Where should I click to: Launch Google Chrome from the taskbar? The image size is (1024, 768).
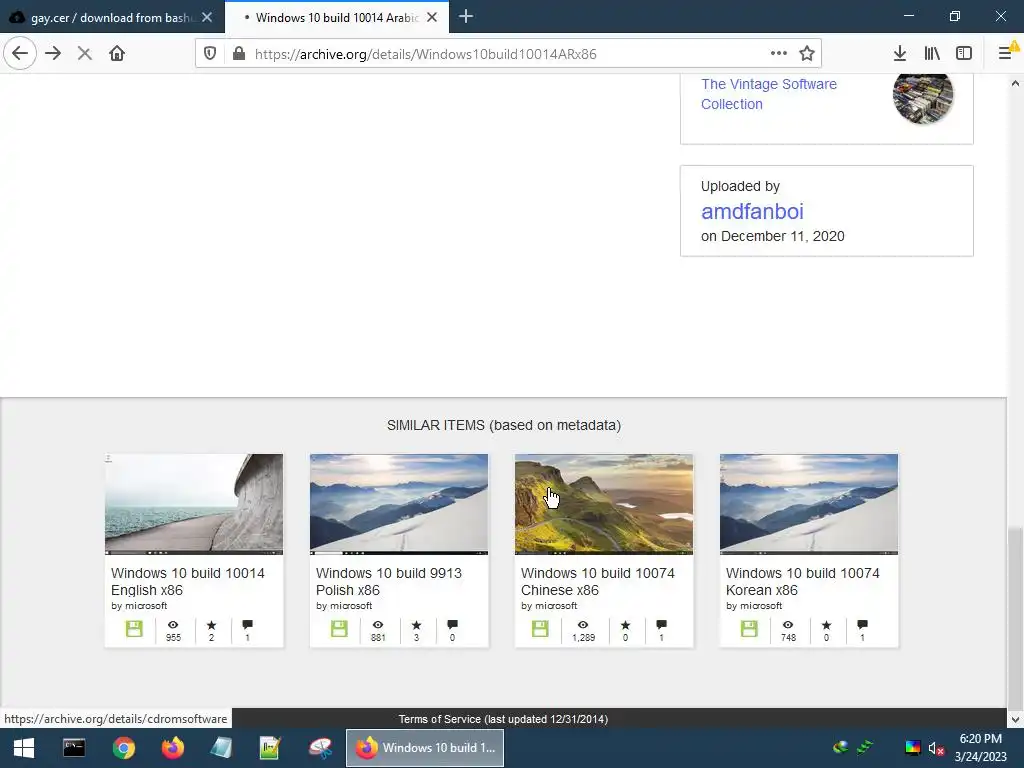(123, 748)
